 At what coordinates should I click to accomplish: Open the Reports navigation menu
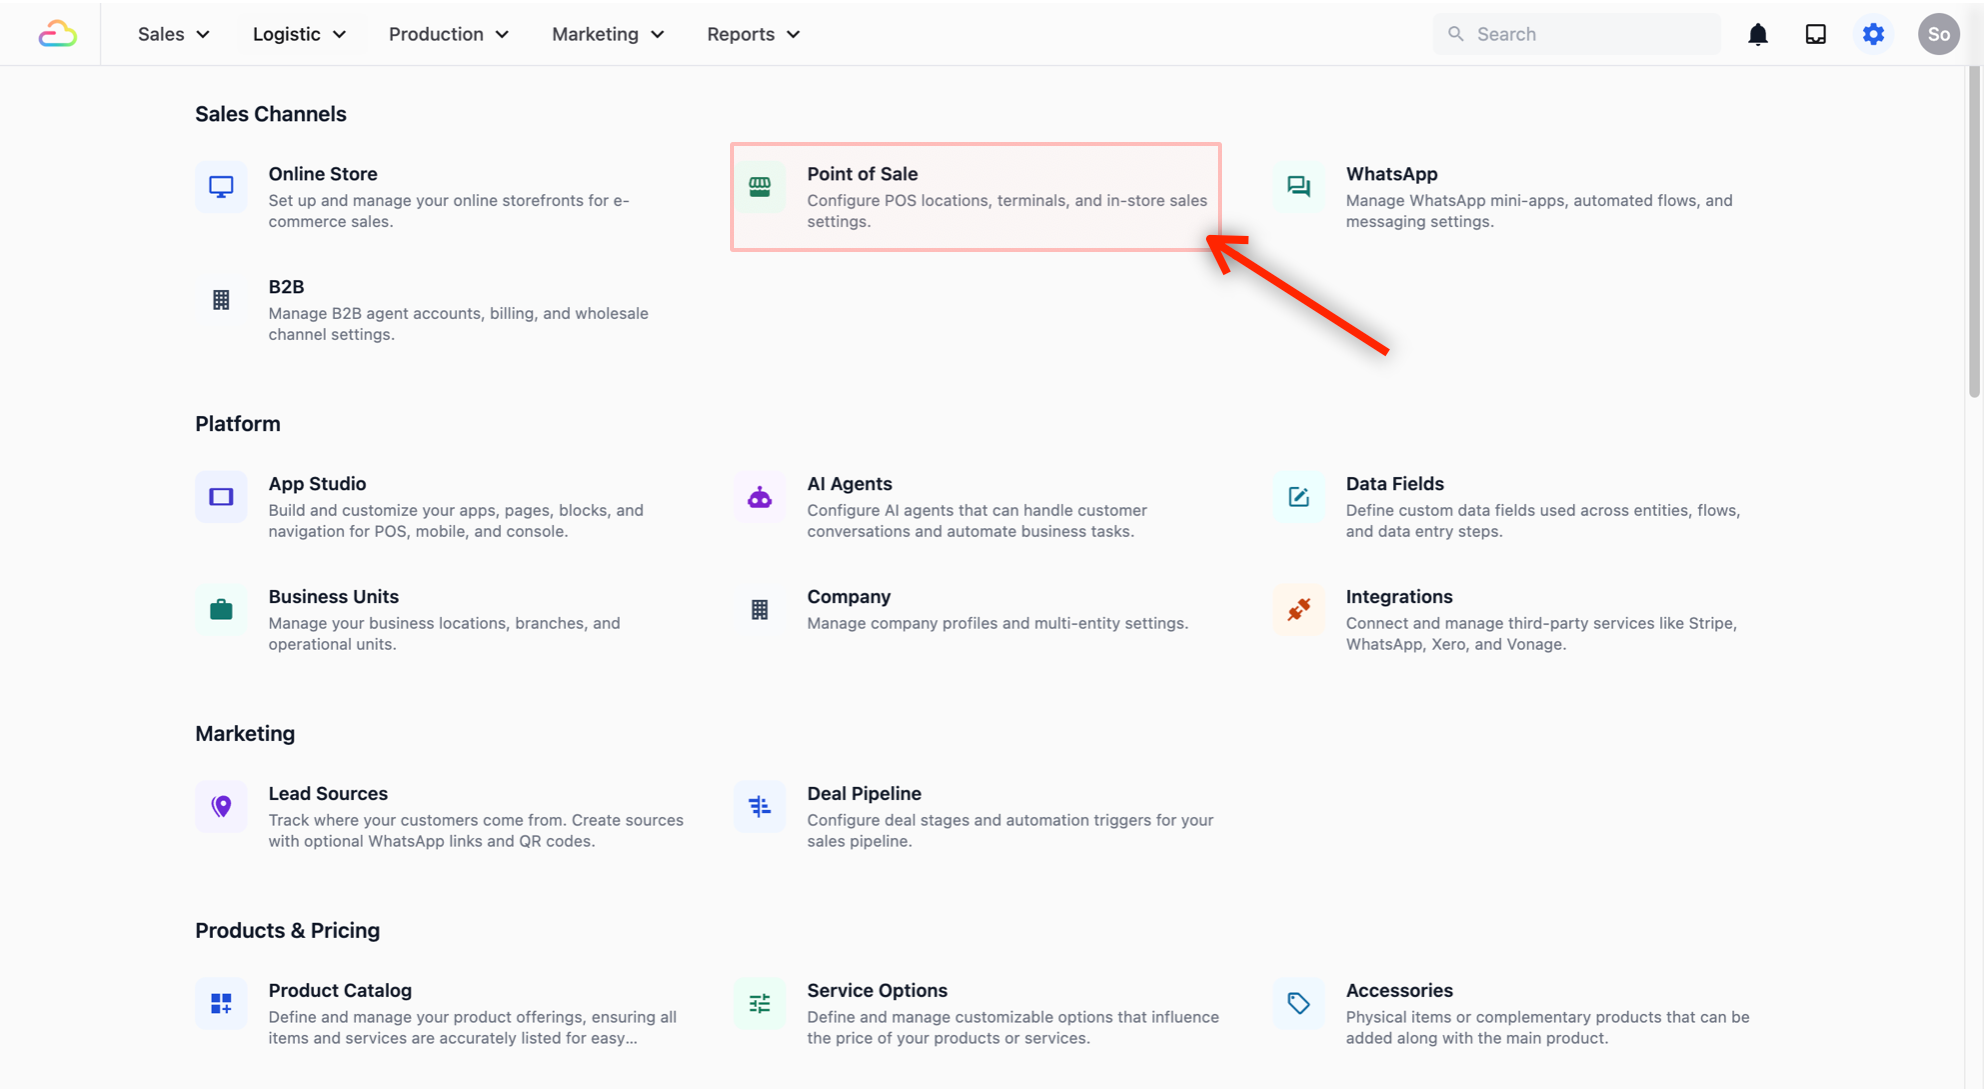(x=752, y=34)
